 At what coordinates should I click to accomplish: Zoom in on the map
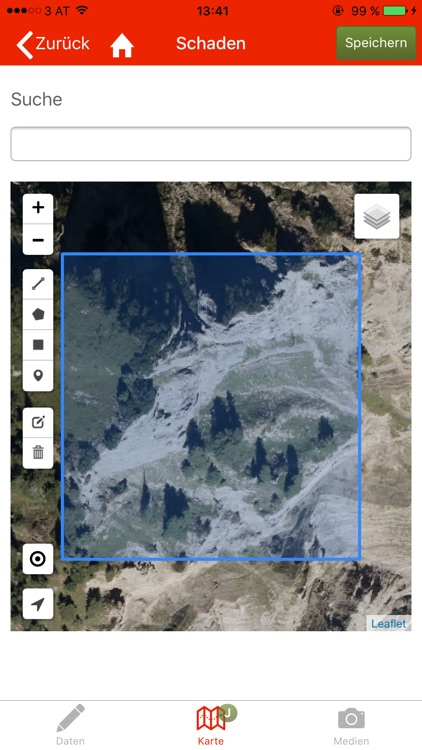click(x=38, y=208)
